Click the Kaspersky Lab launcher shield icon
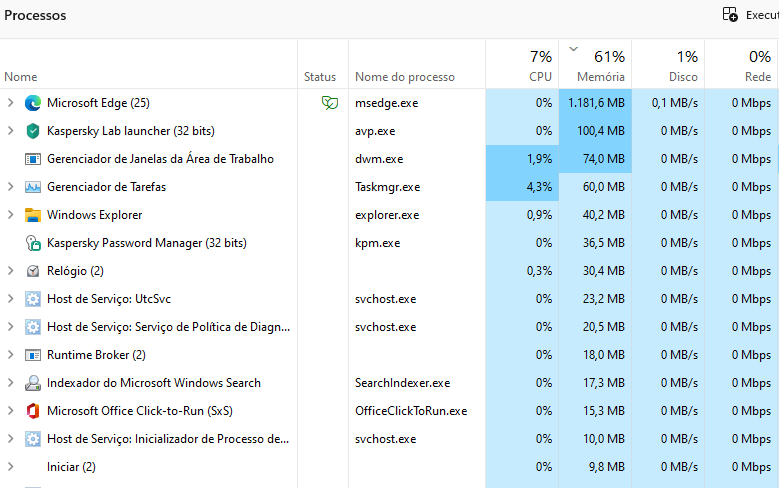This screenshot has width=779, height=488. click(33, 131)
